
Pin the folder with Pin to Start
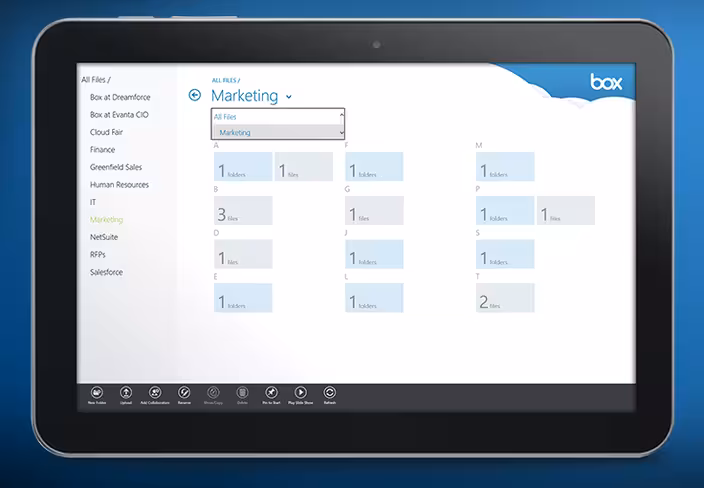(x=271, y=393)
